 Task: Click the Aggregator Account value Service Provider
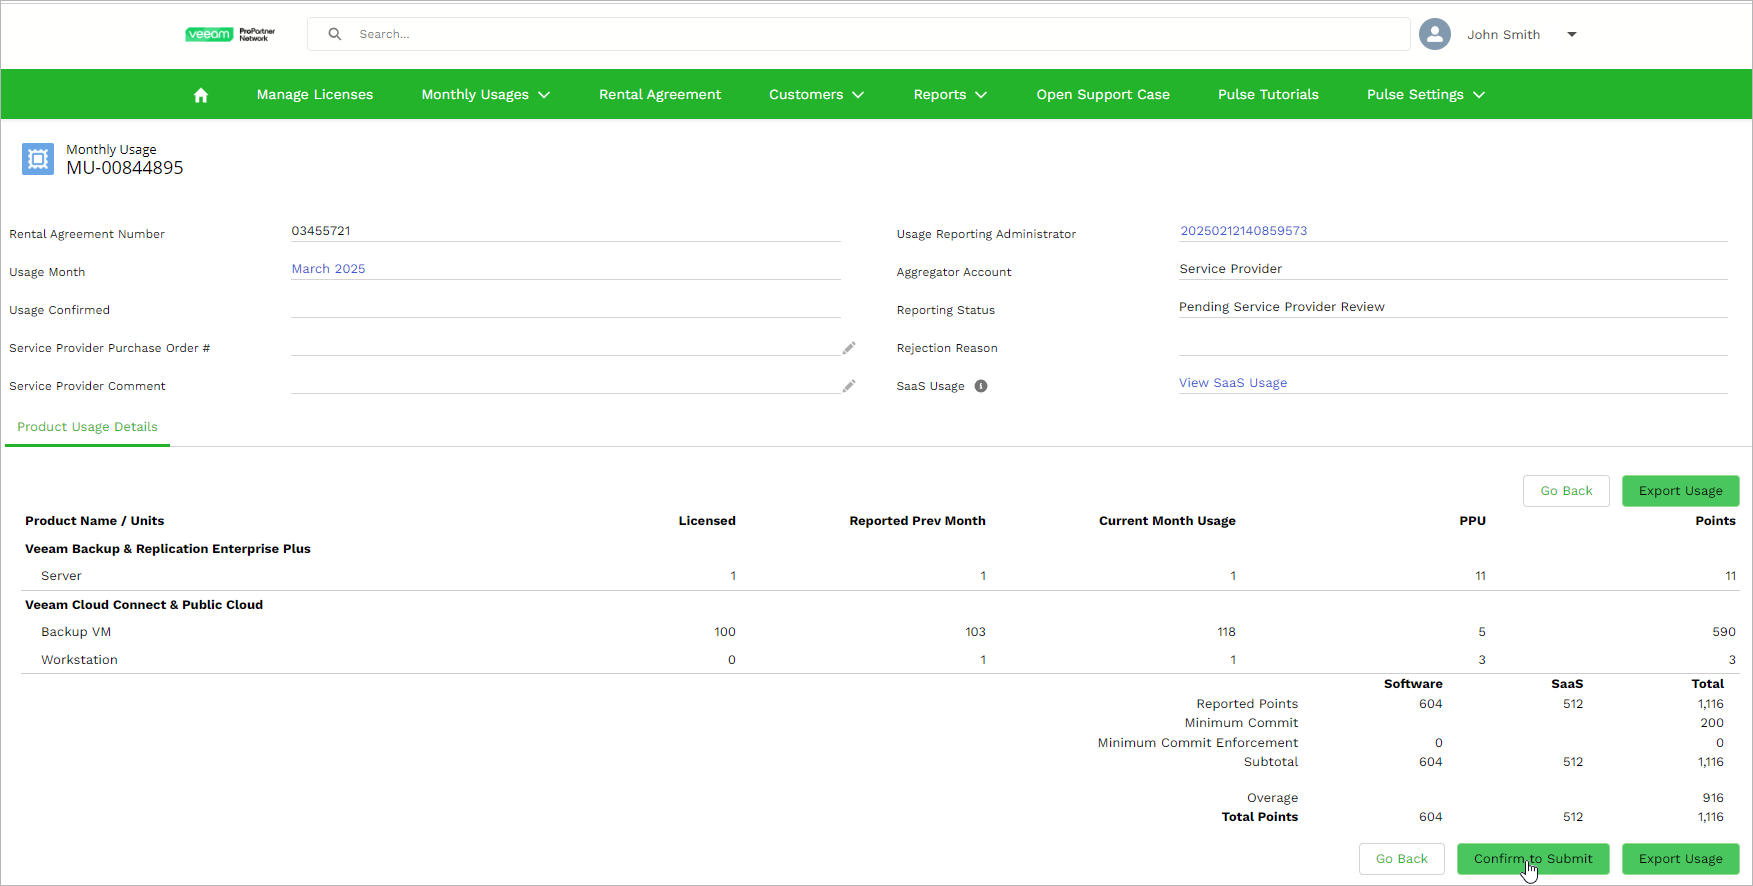click(1230, 269)
